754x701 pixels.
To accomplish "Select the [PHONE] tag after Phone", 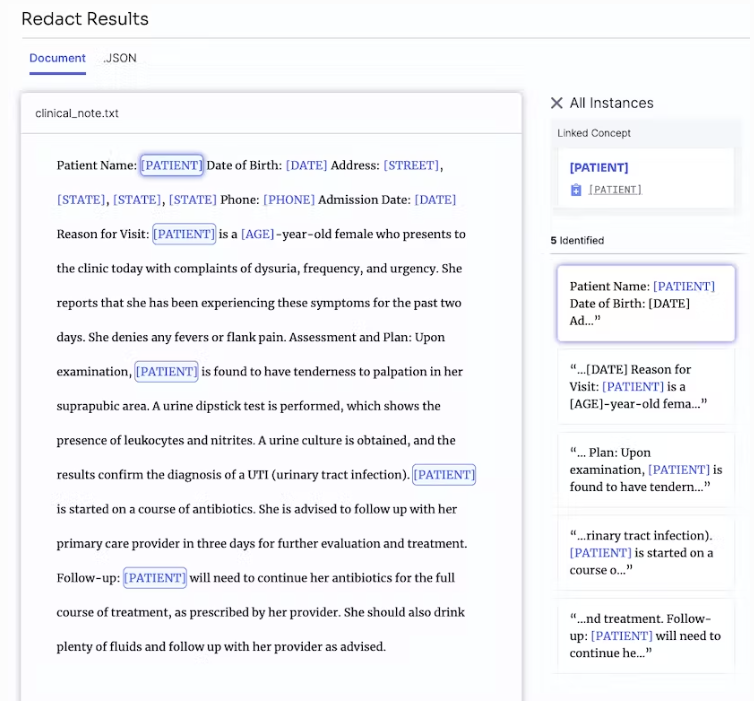I will [x=289, y=200].
